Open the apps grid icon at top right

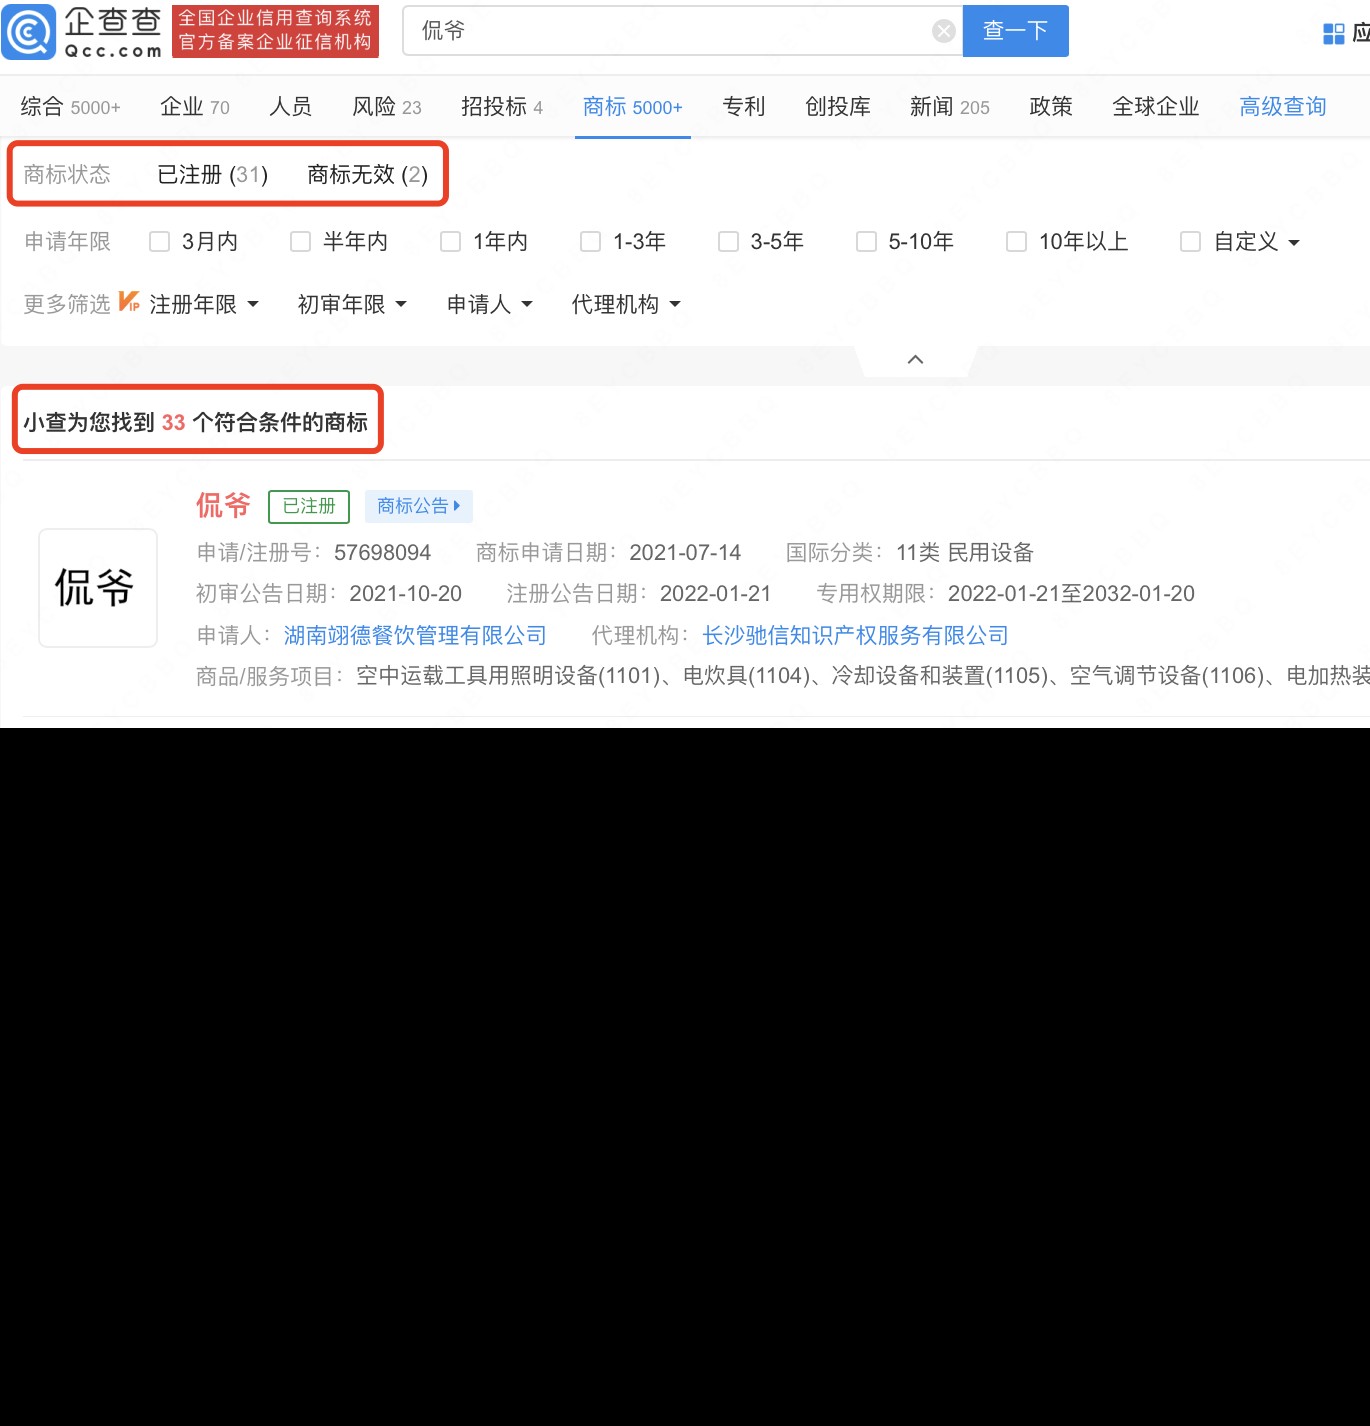[1334, 34]
